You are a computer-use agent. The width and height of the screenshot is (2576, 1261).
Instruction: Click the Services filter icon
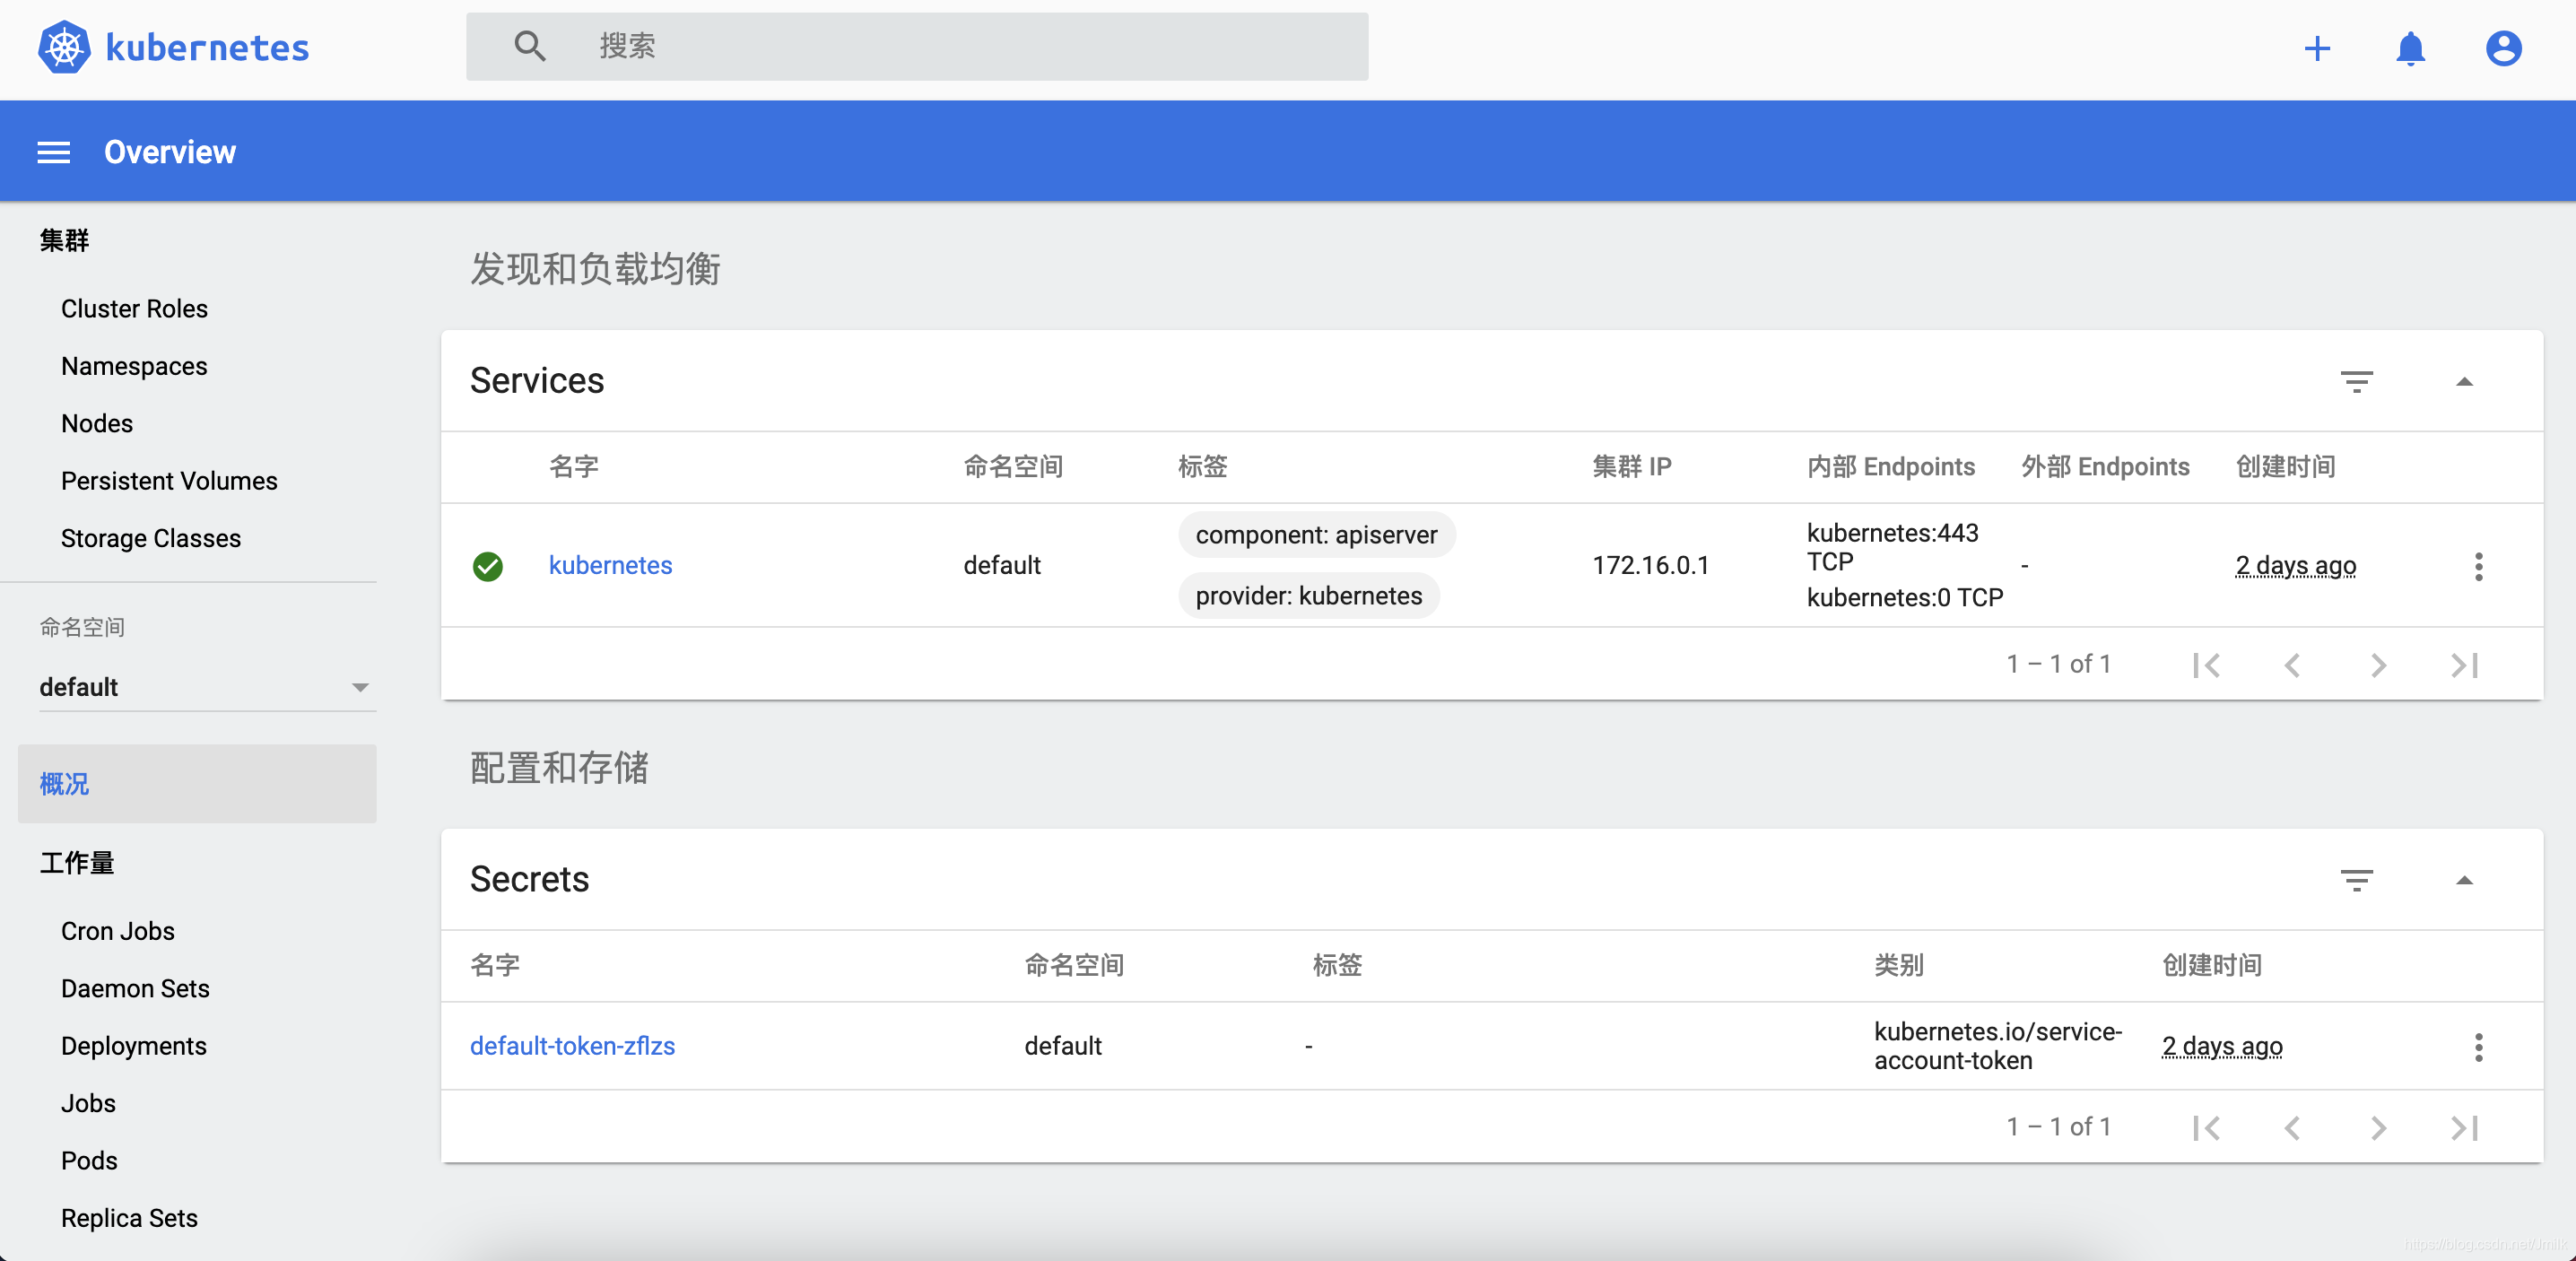pyautogui.click(x=2356, y=381)
